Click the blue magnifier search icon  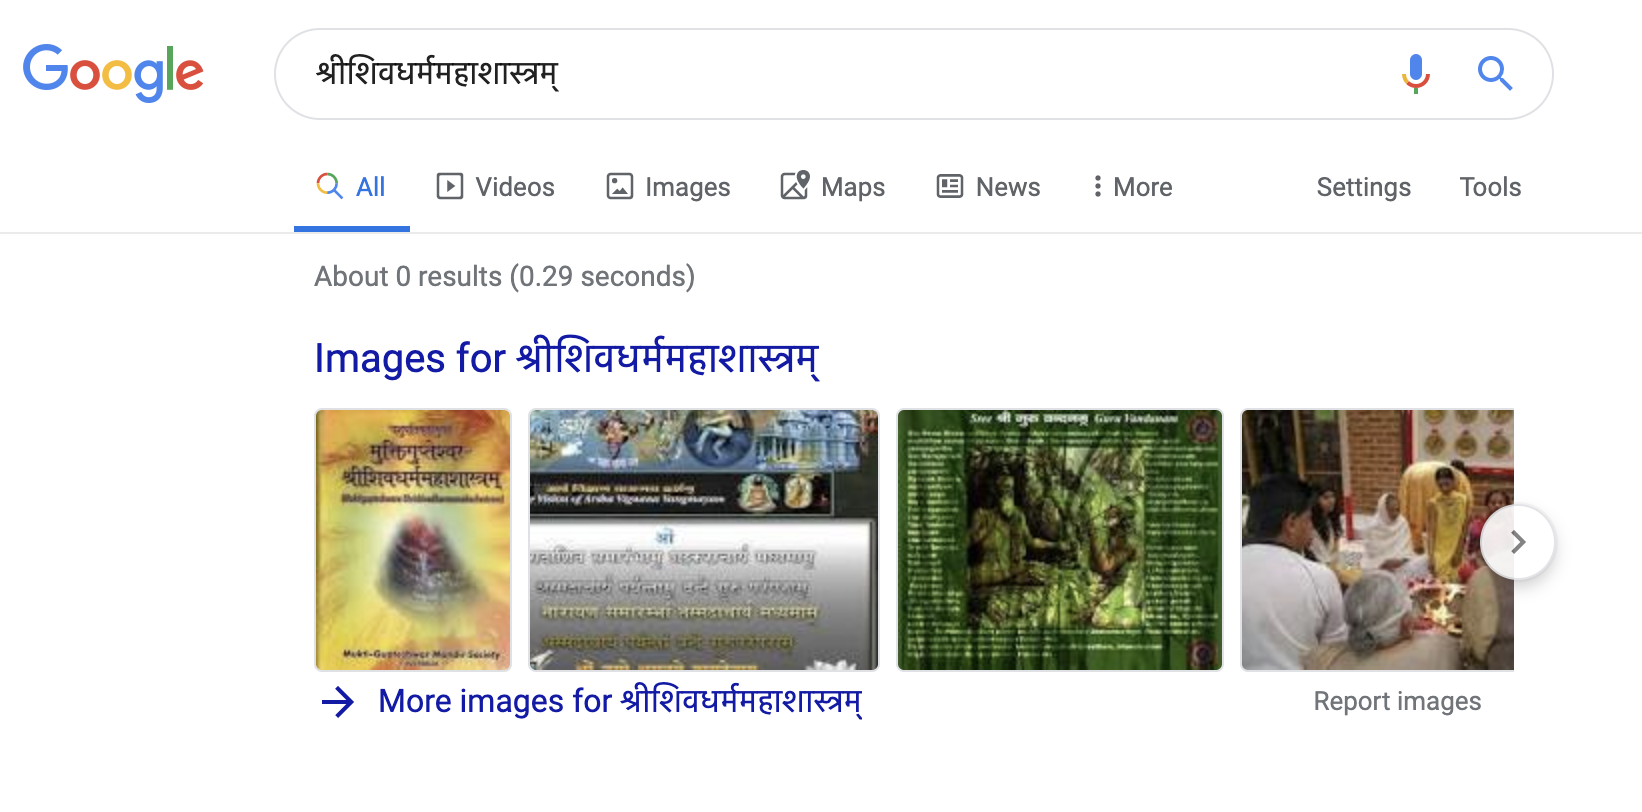click(x=1494, y=73)
